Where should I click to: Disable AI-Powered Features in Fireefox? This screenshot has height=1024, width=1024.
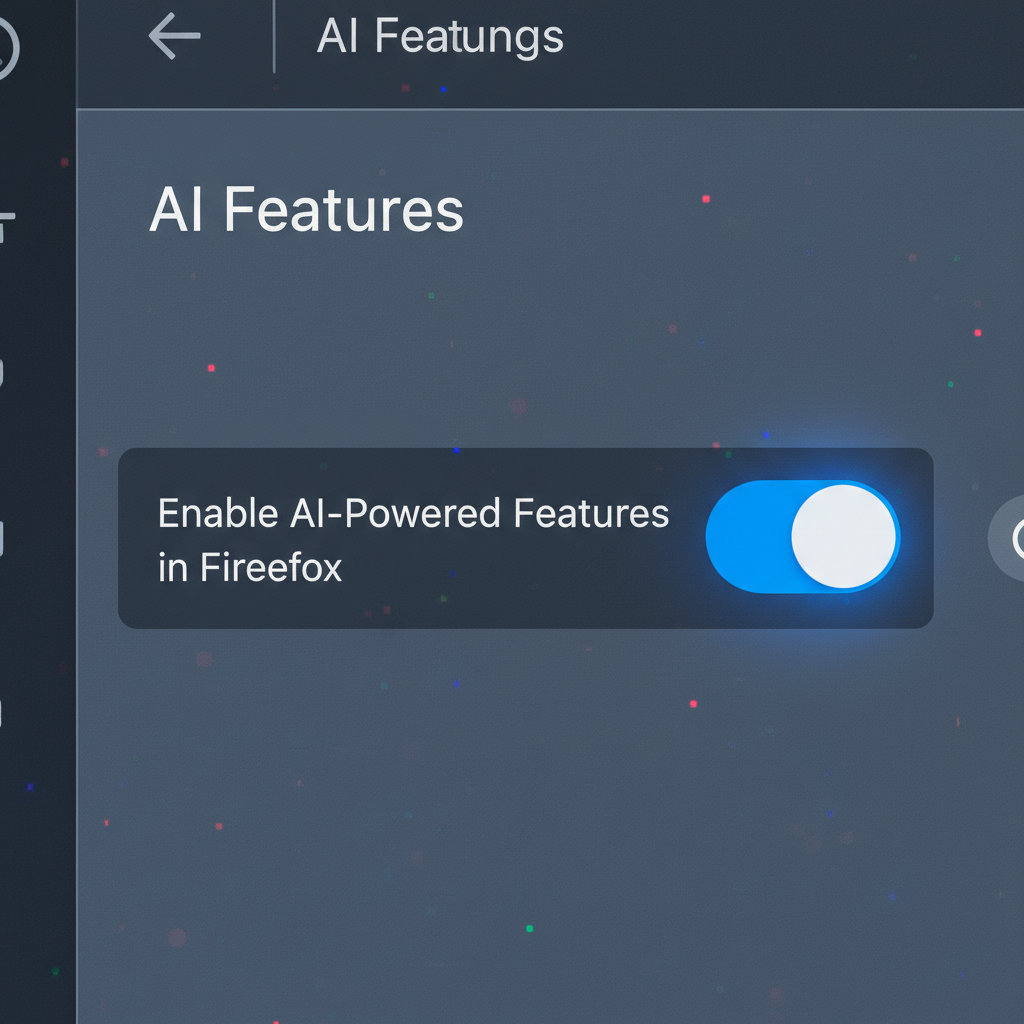803,537
